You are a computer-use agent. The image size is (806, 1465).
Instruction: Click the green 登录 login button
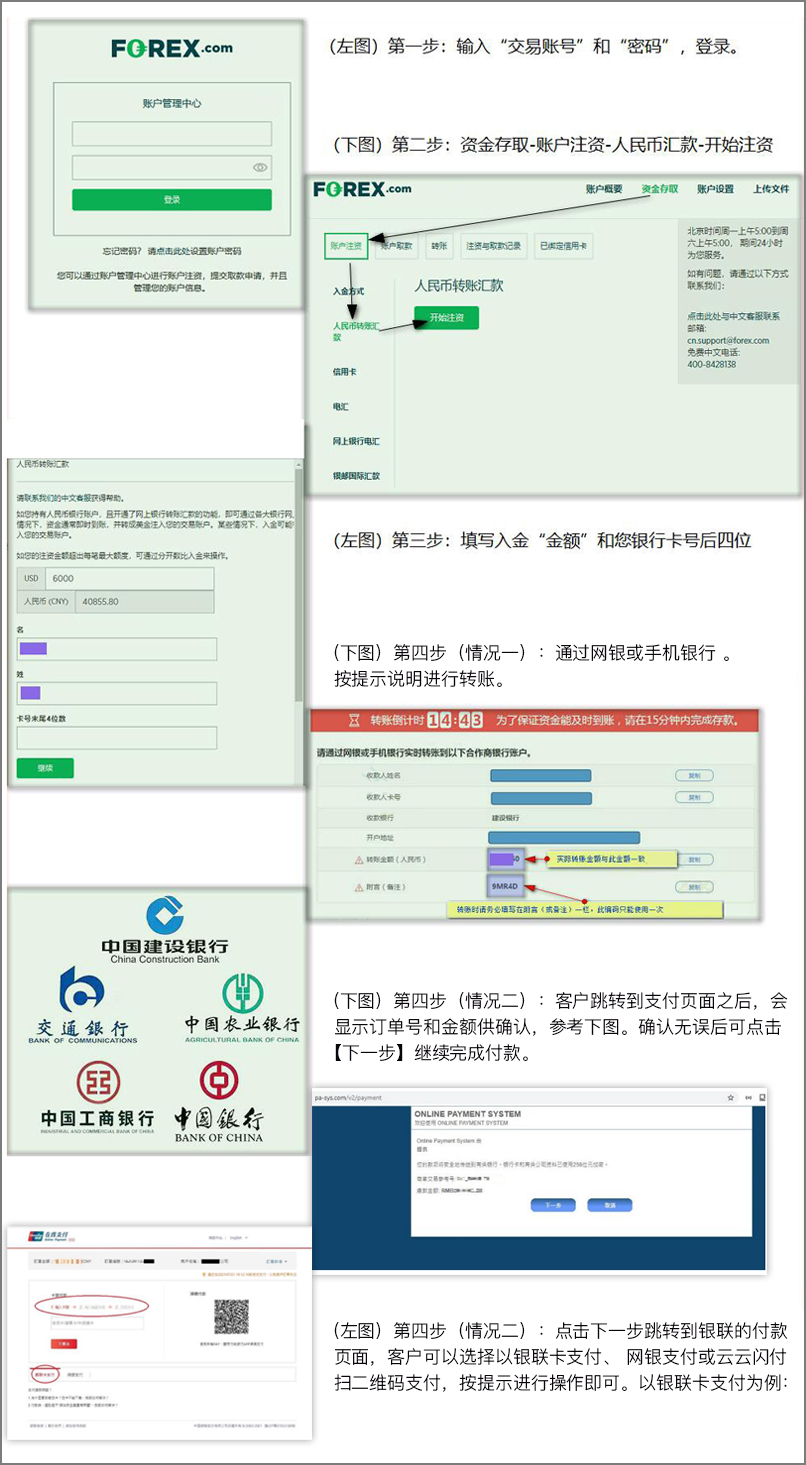click(171, 200)
